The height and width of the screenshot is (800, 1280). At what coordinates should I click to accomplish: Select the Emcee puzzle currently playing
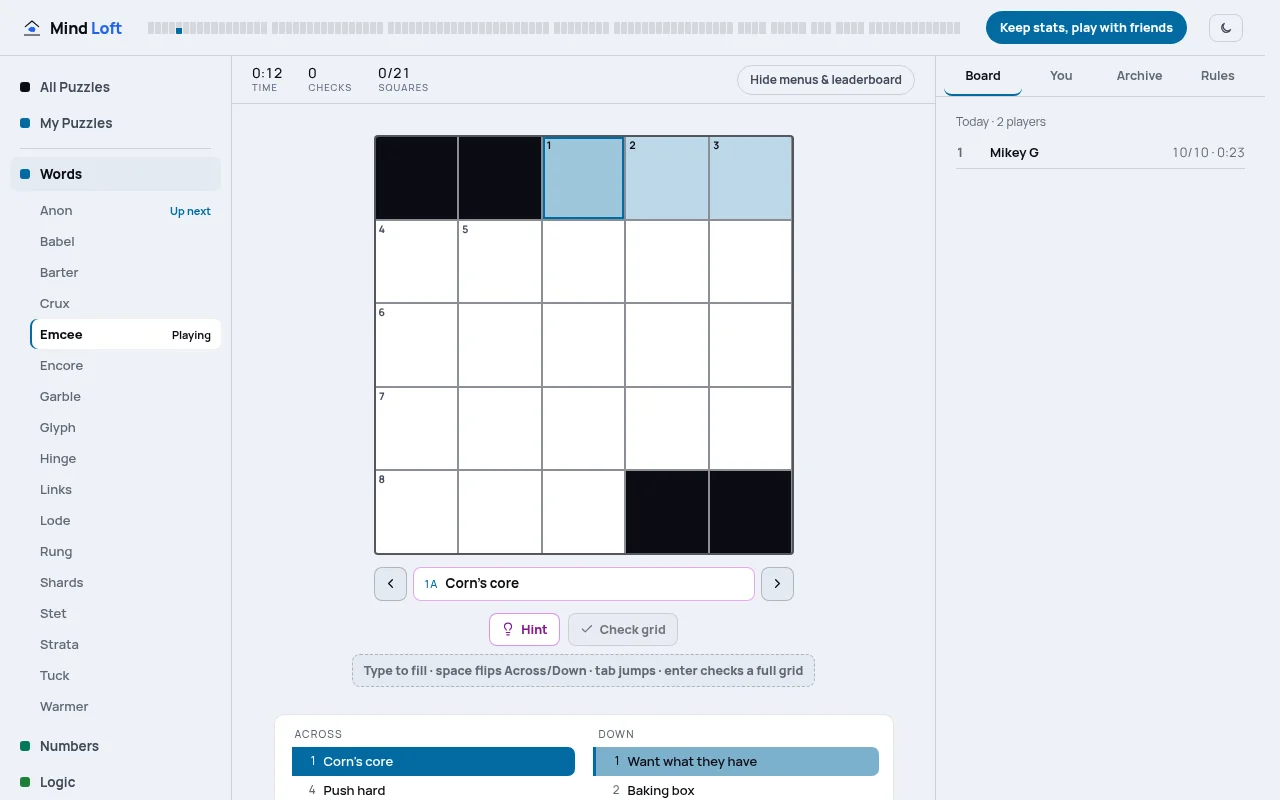[x=125, y=335]
